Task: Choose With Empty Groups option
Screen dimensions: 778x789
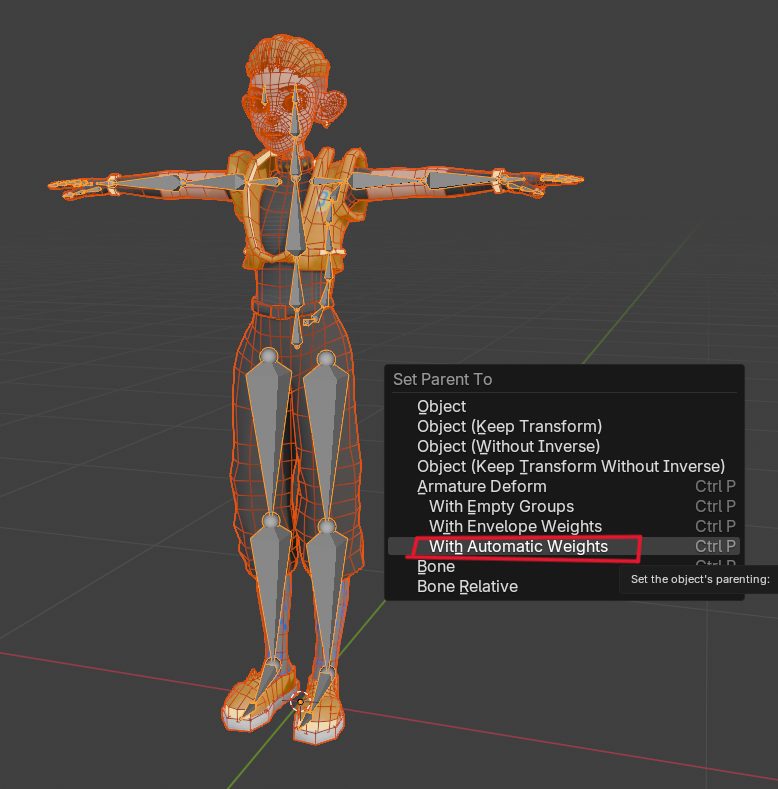Action: (501, 506)
